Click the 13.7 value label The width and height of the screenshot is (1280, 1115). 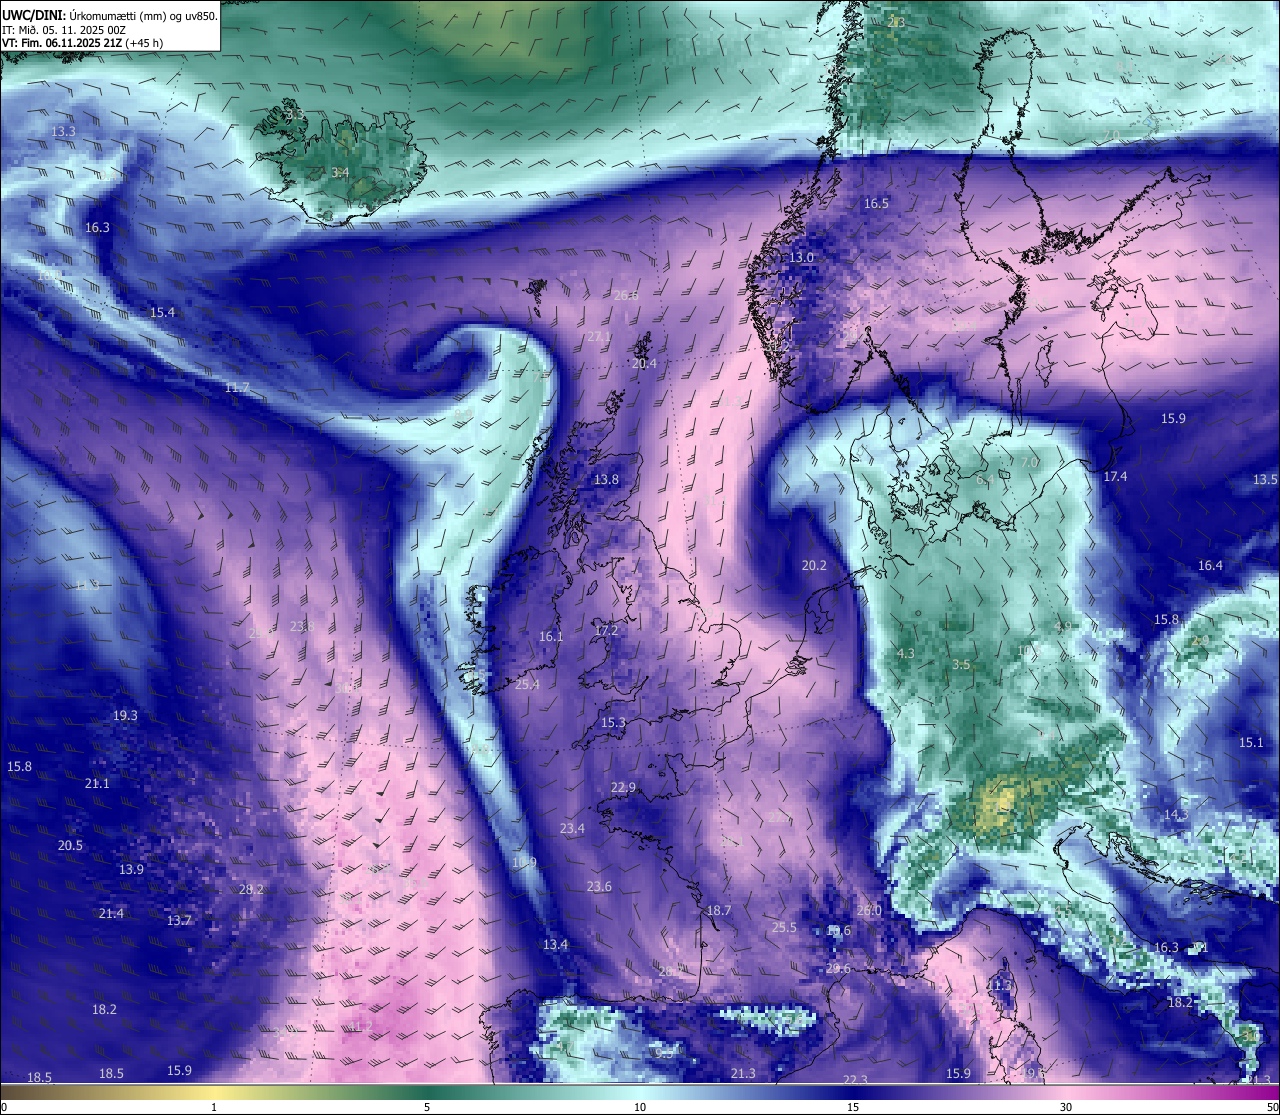179,921
